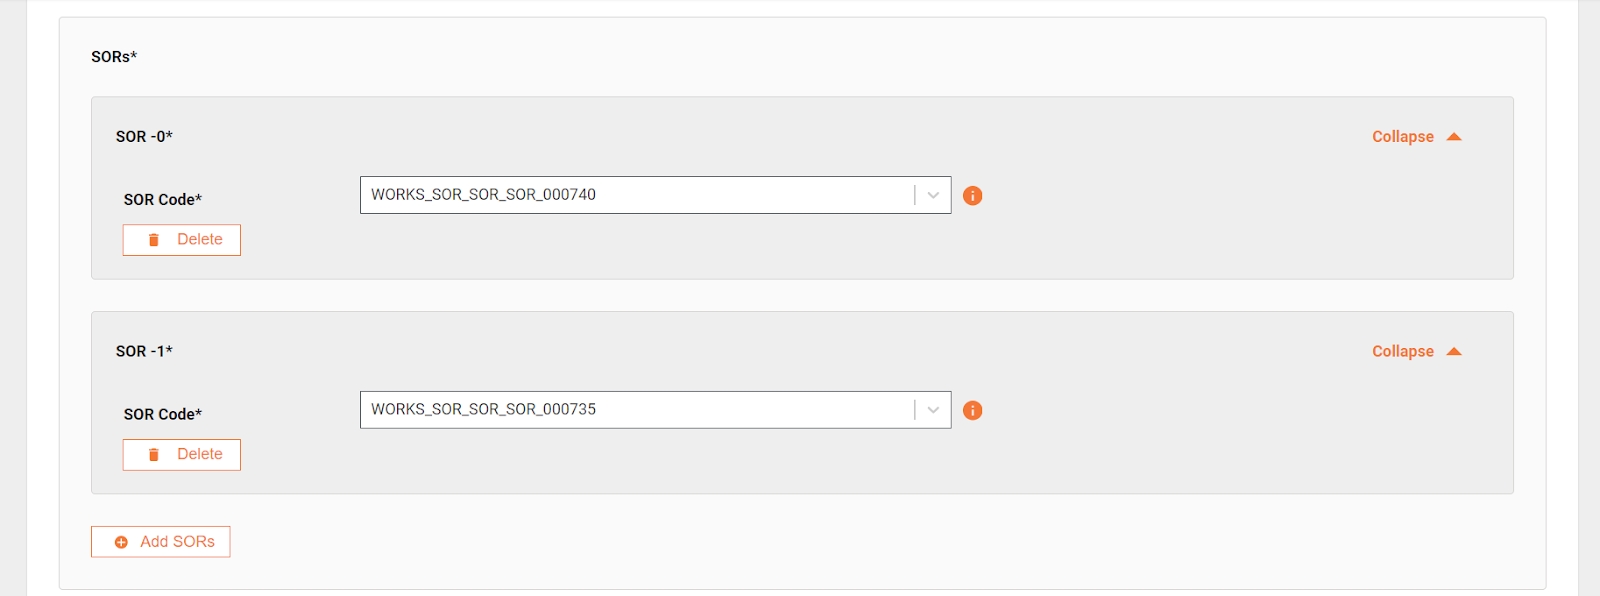Collapse the SOR -0 section
This screenshot has width=1600, height=596.
click(x=1402, y=137)
